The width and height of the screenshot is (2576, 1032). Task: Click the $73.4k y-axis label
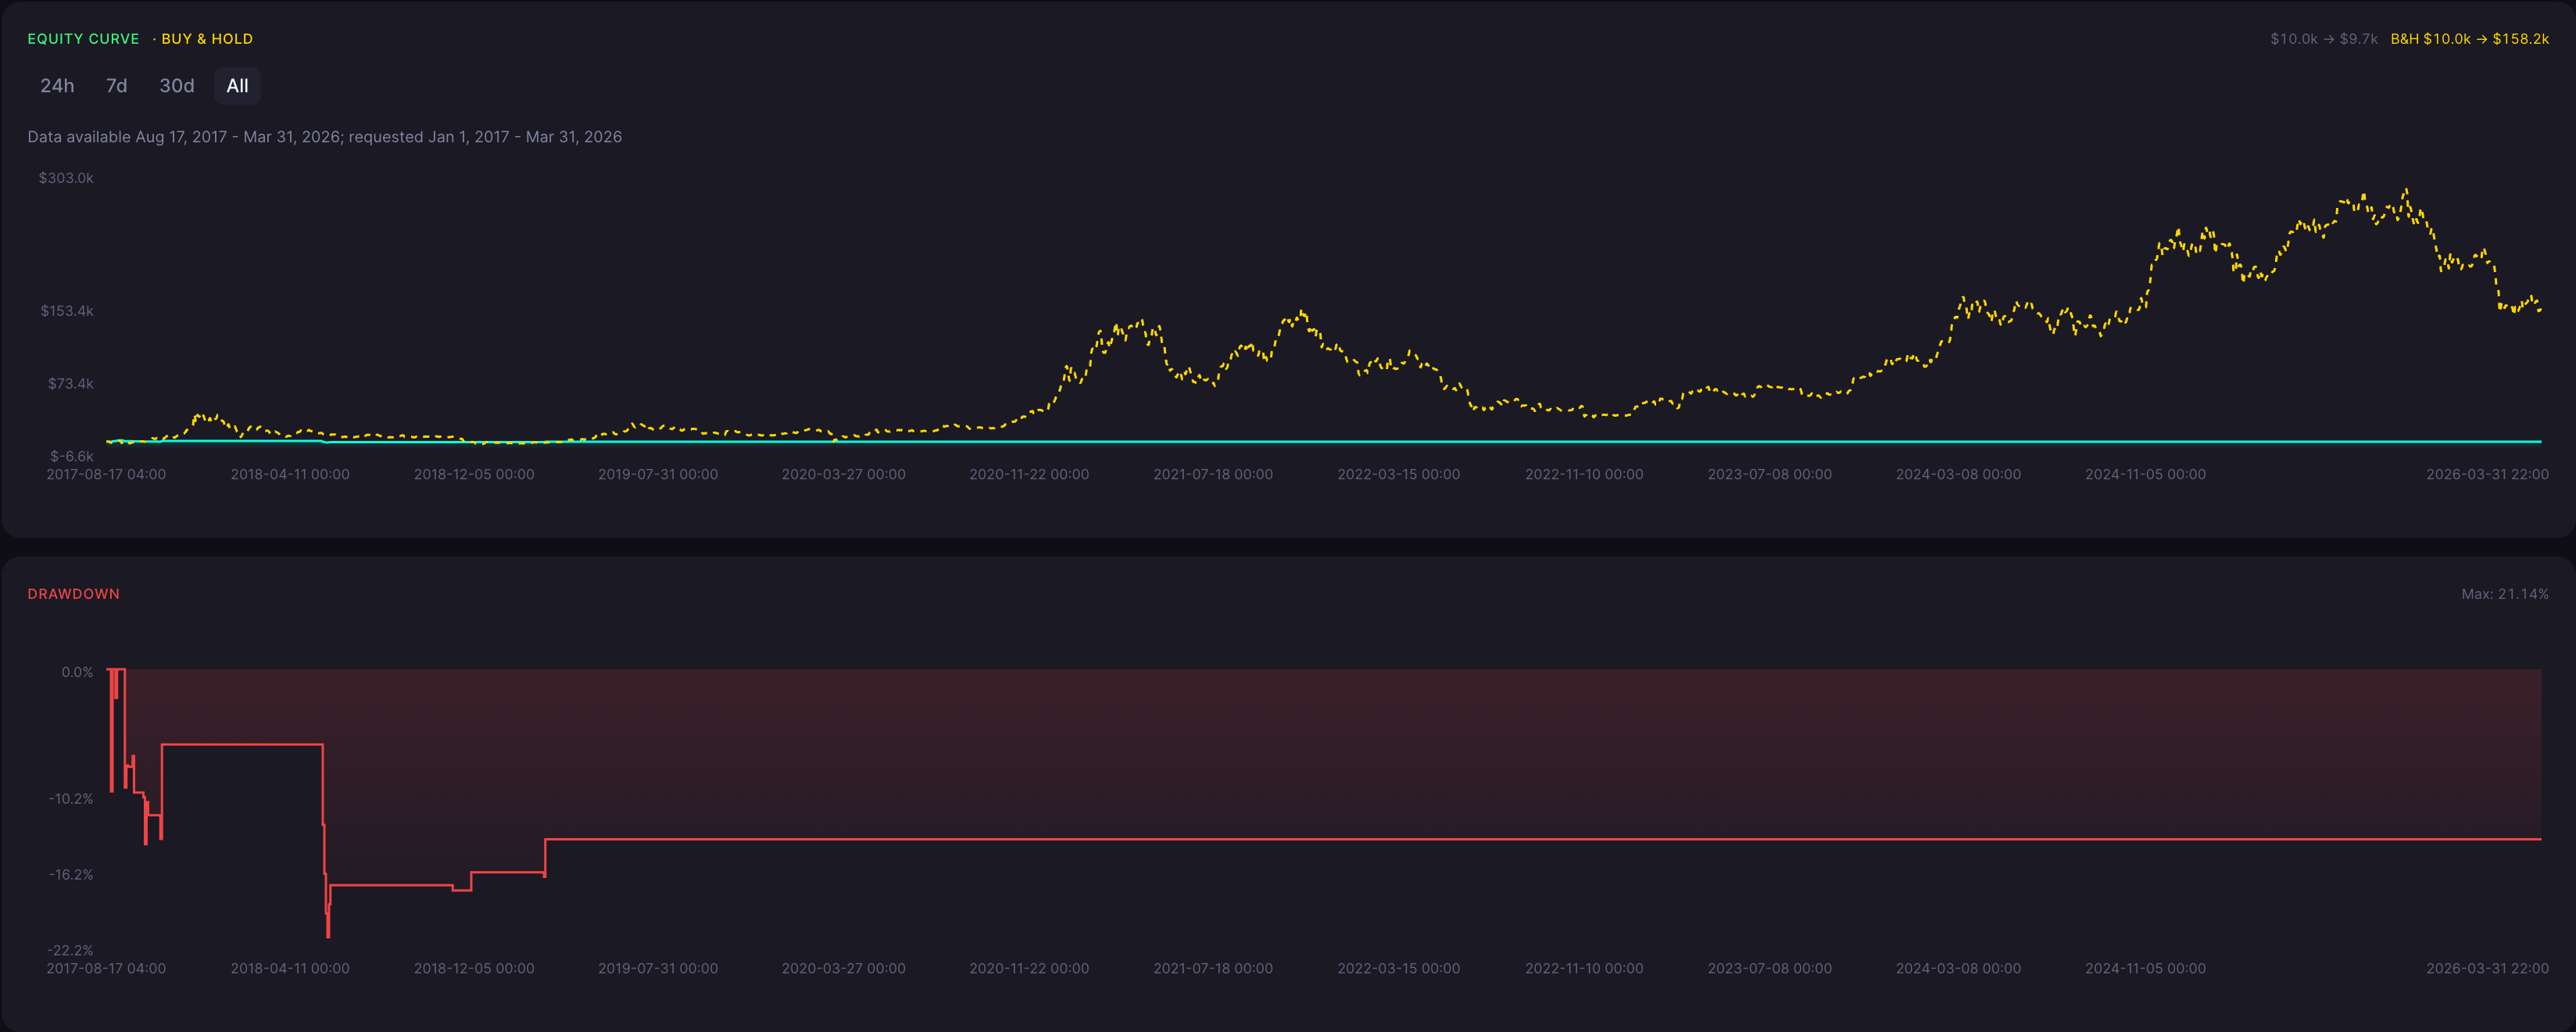pyautogui.click(x=71, y=384)
